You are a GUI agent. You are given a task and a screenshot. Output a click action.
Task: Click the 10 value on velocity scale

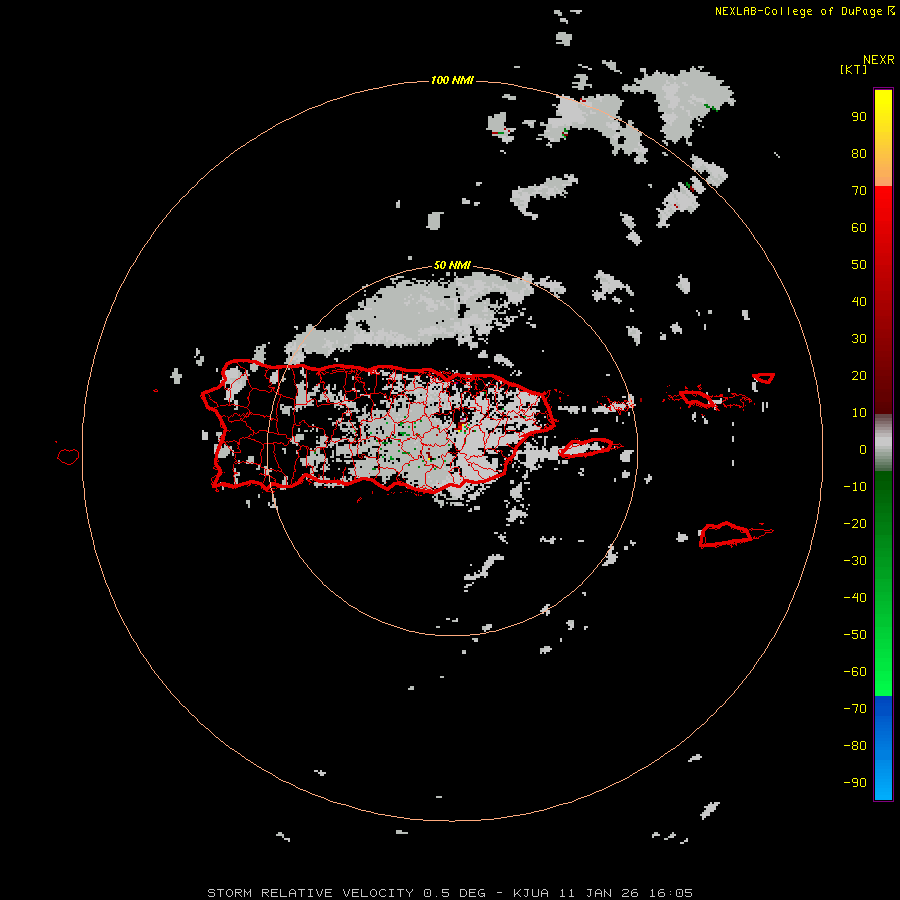pyautogui.click(x=859, y=413)
